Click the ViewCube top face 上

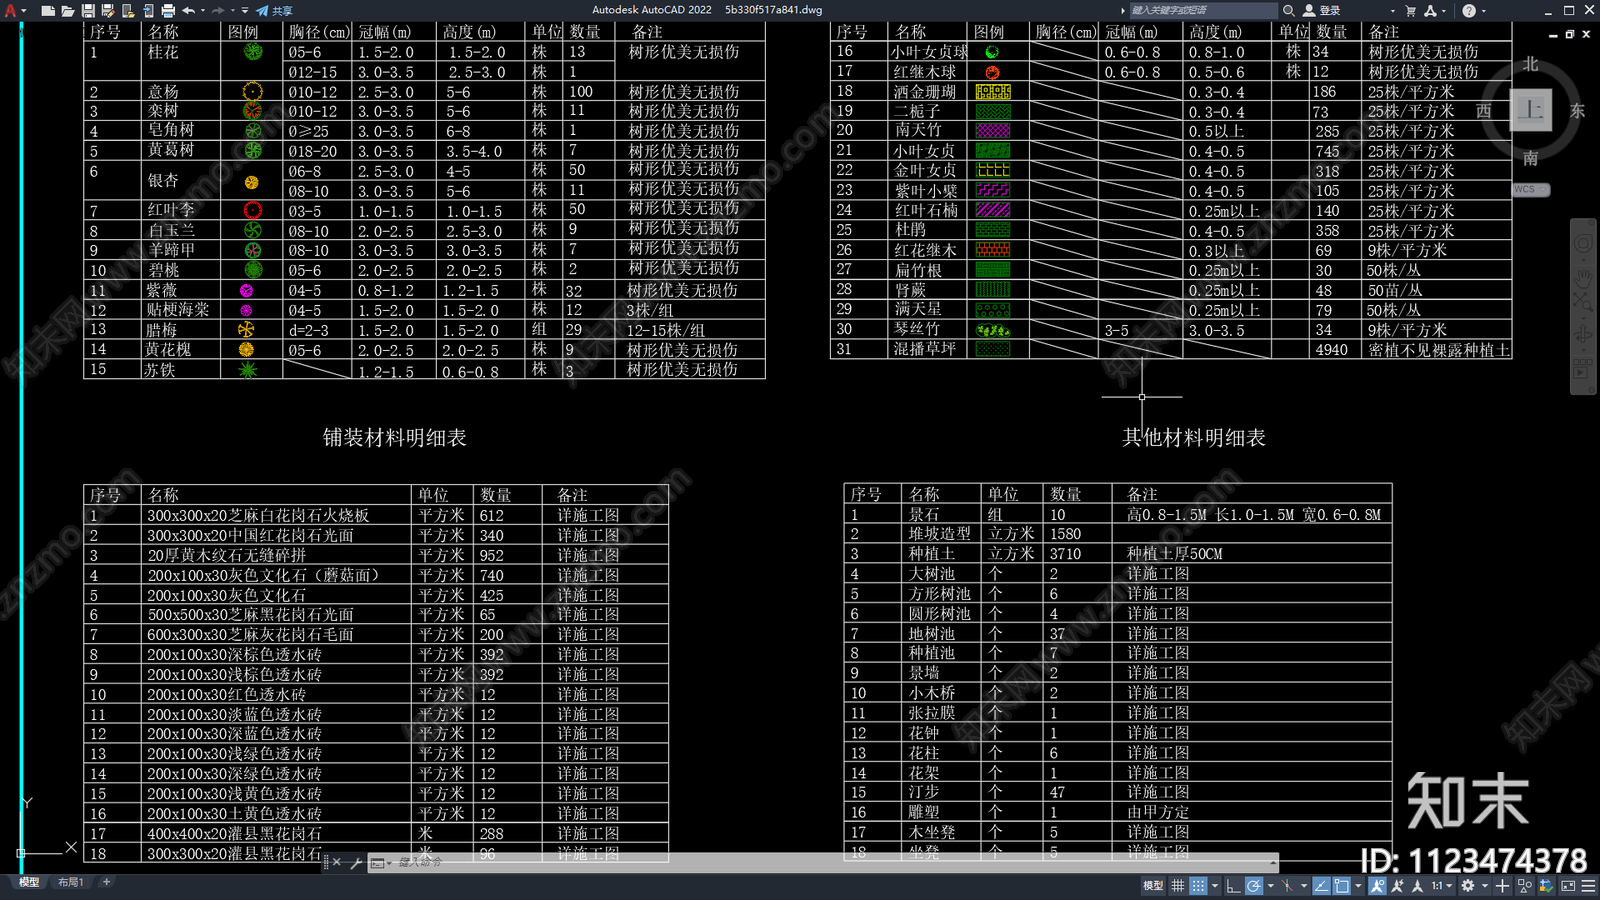[1530, 109]
